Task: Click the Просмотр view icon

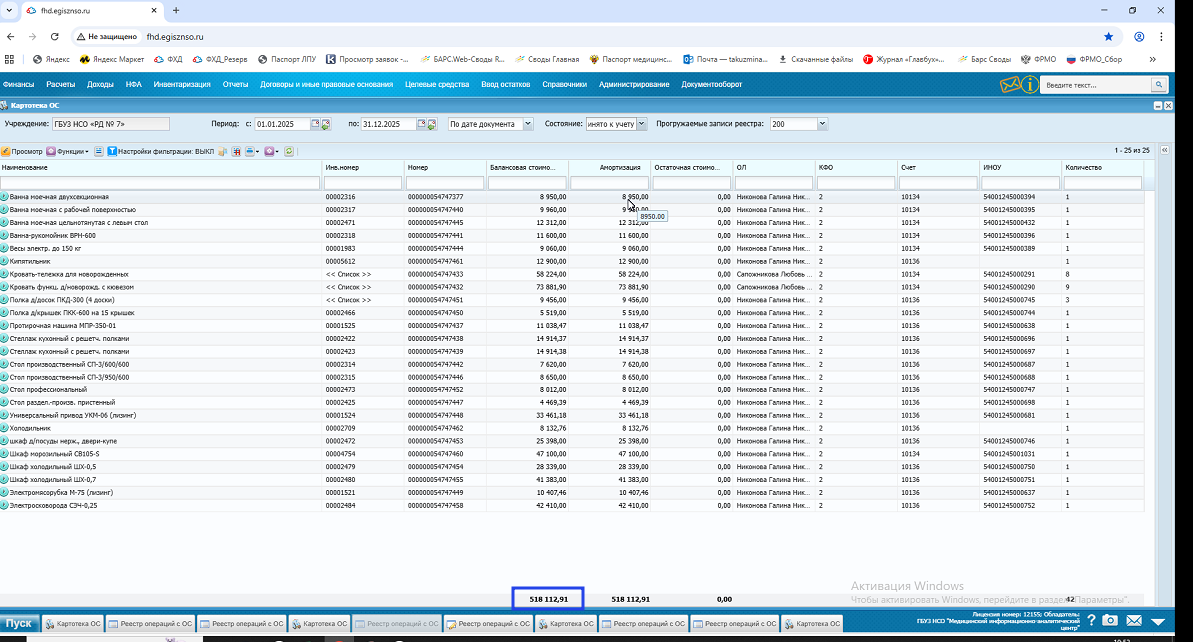Action: point(6,151)
